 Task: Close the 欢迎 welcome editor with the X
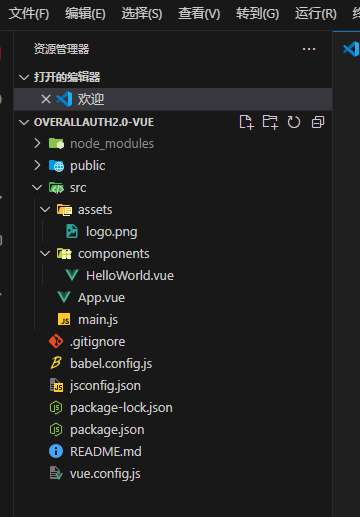46,99
